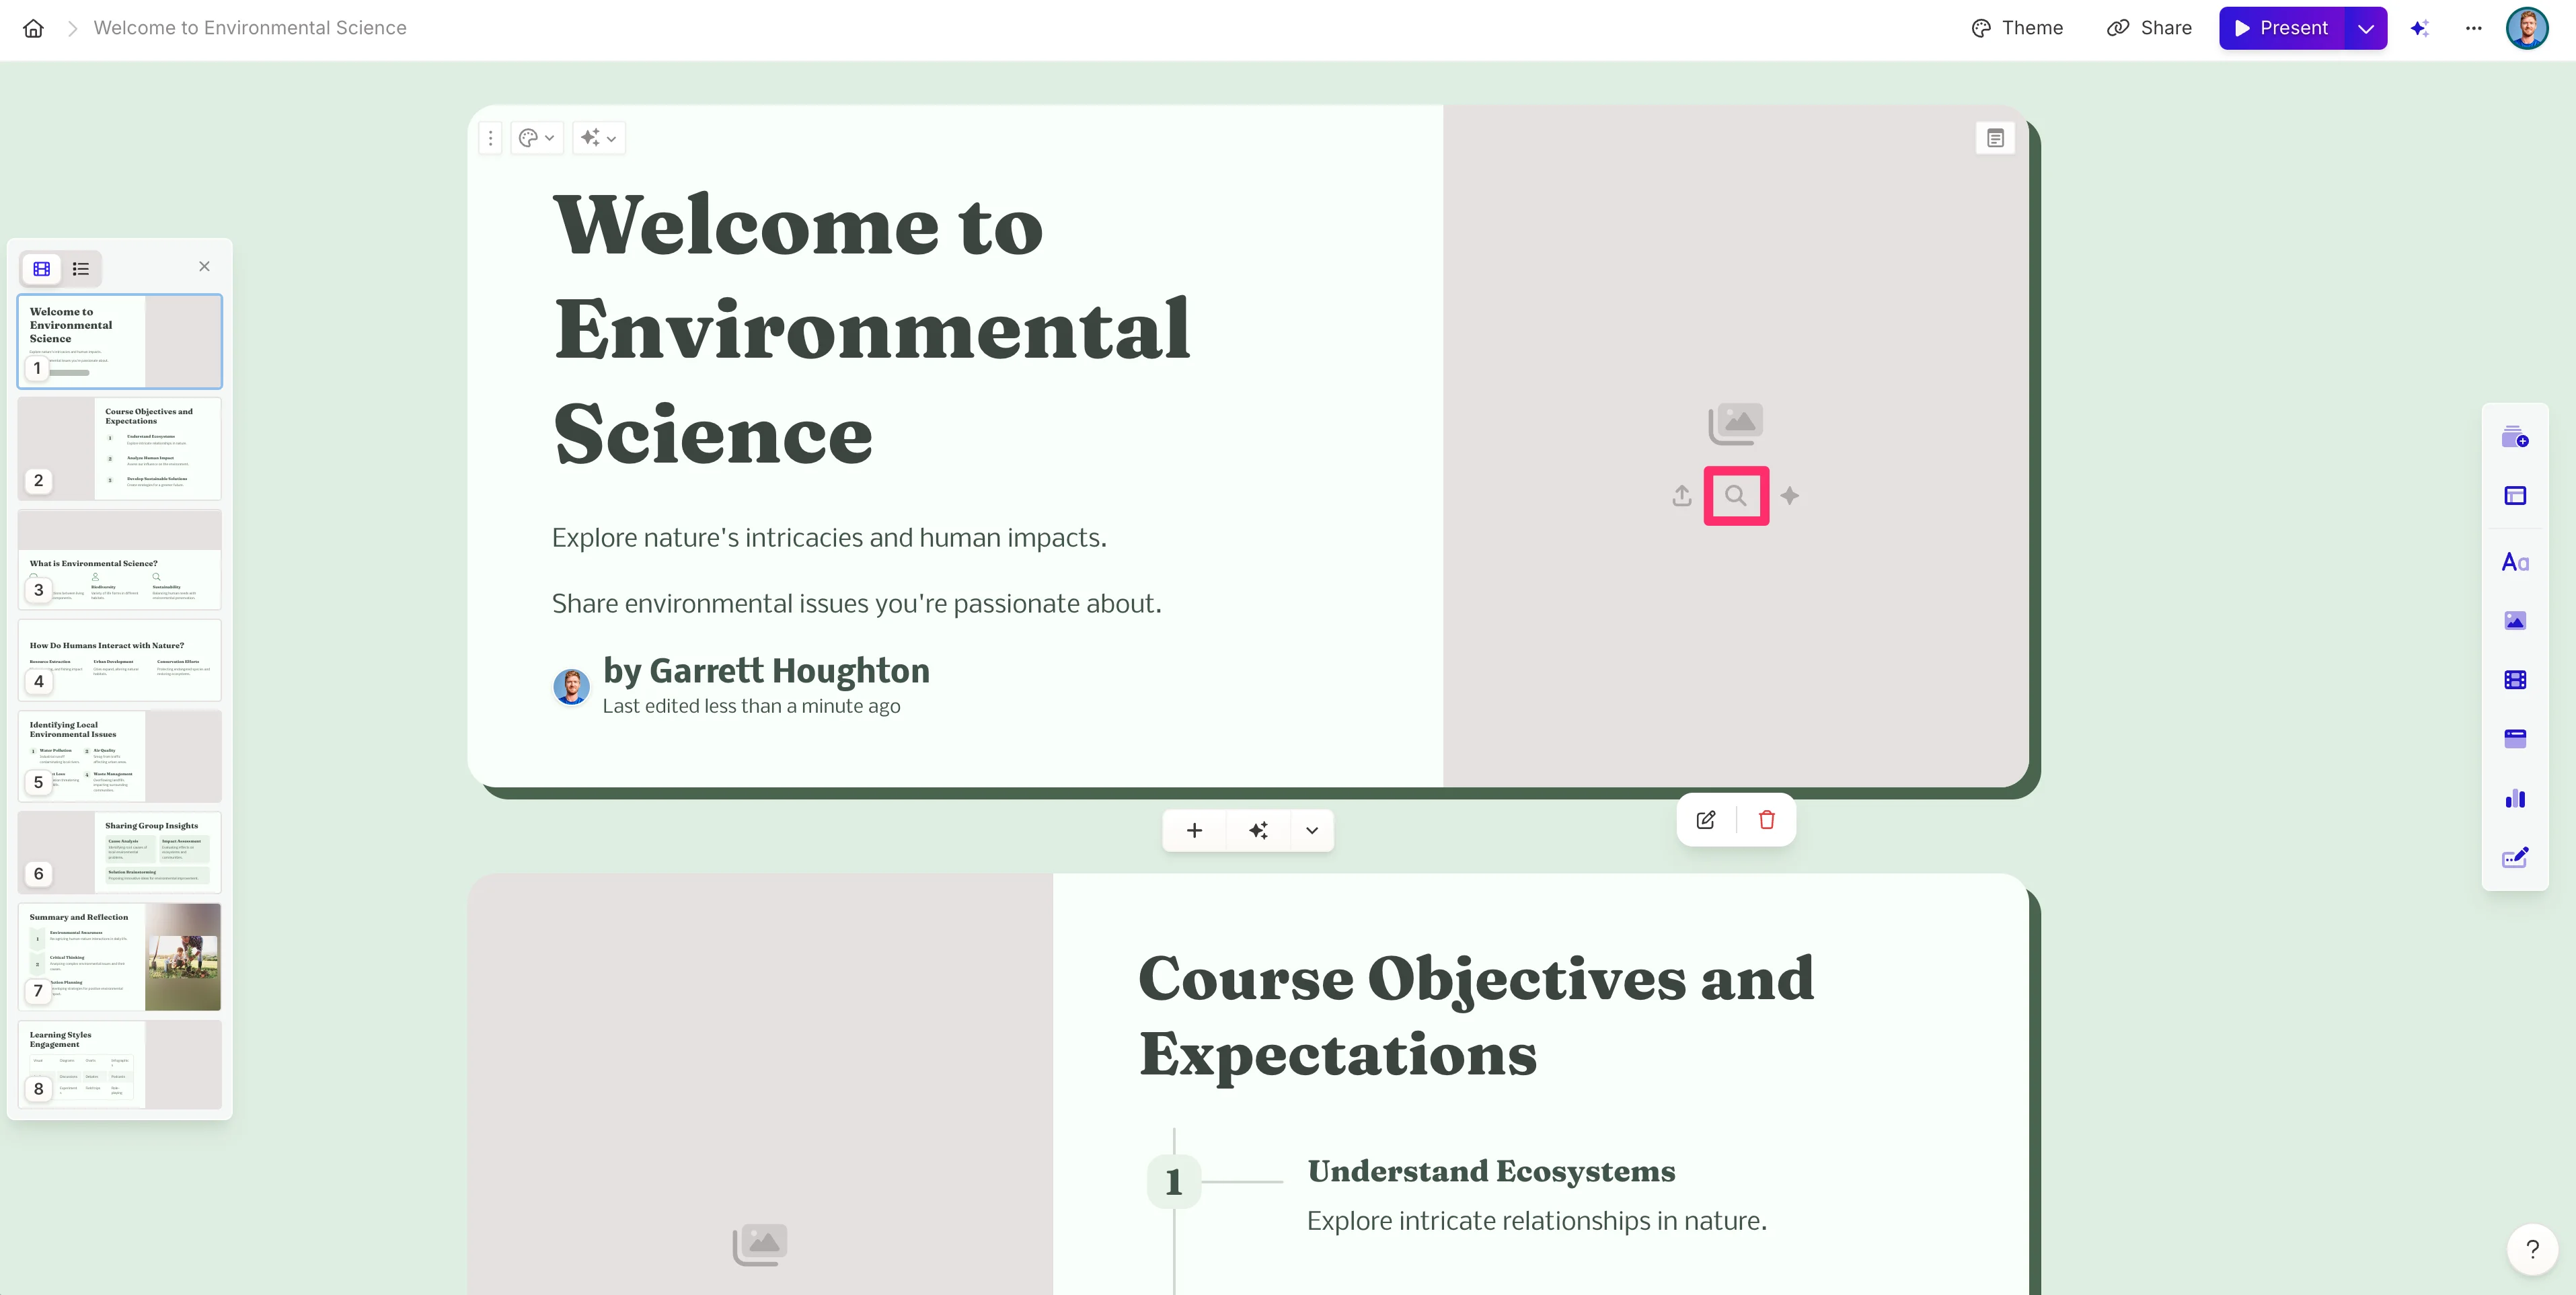Viewport: 2576px width, 1295px height.
Task: Click the AI generate image sparkle icon
Action: 1790,496
